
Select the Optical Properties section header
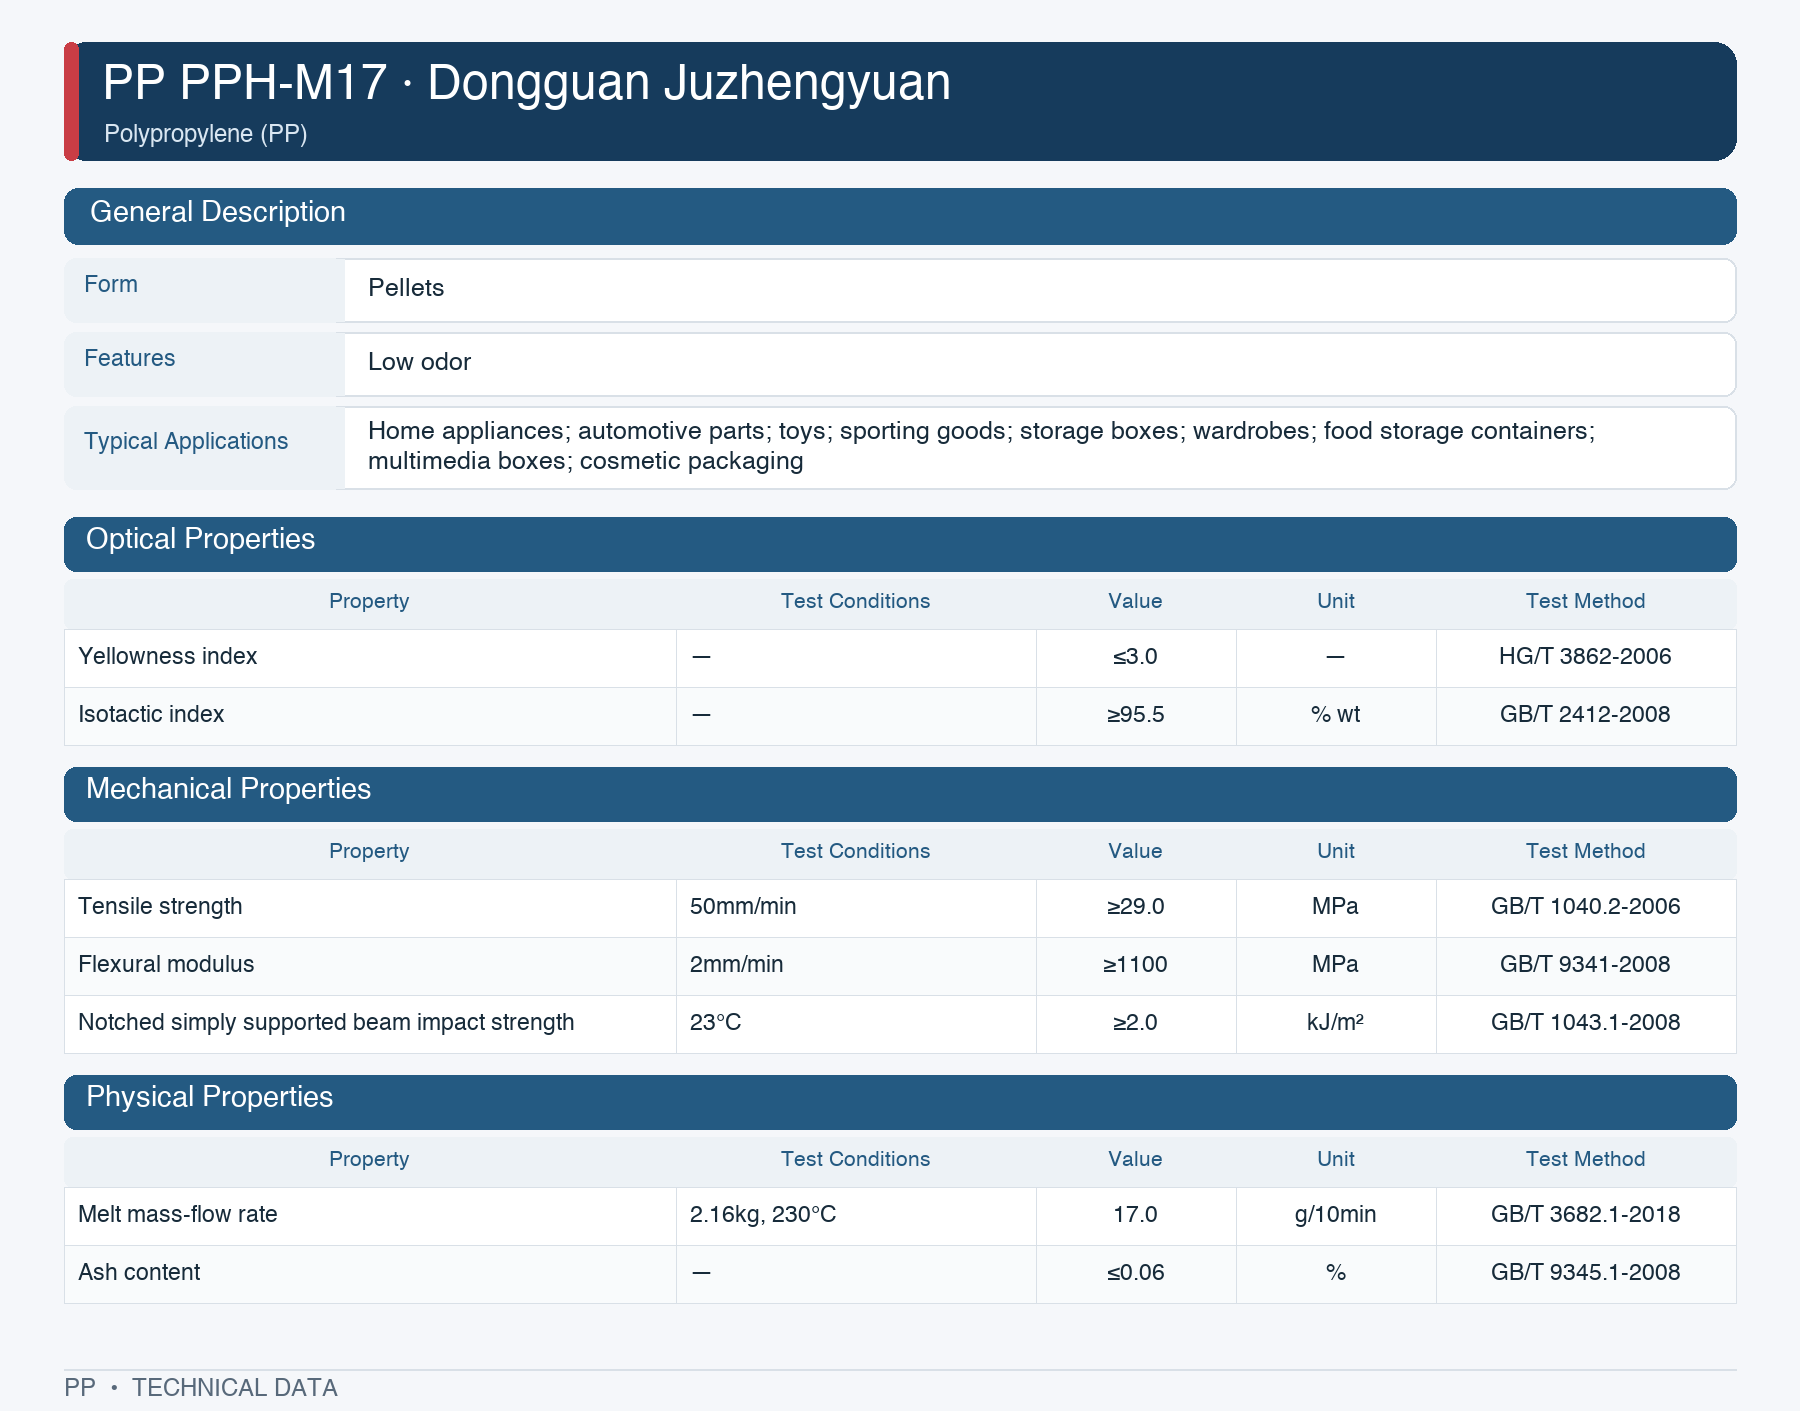[x=900, y=544]
